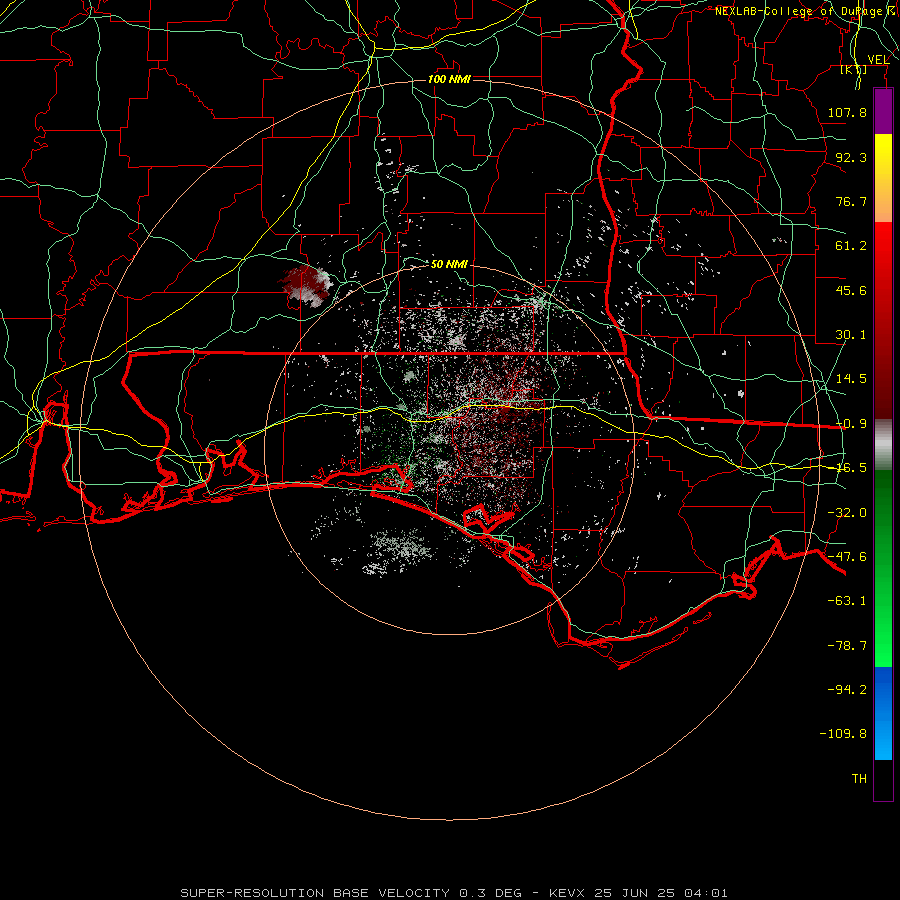900x900 pixels.
Task: Click the Super-Resolution Base Velocity caption
Action: tap(454, 893)
